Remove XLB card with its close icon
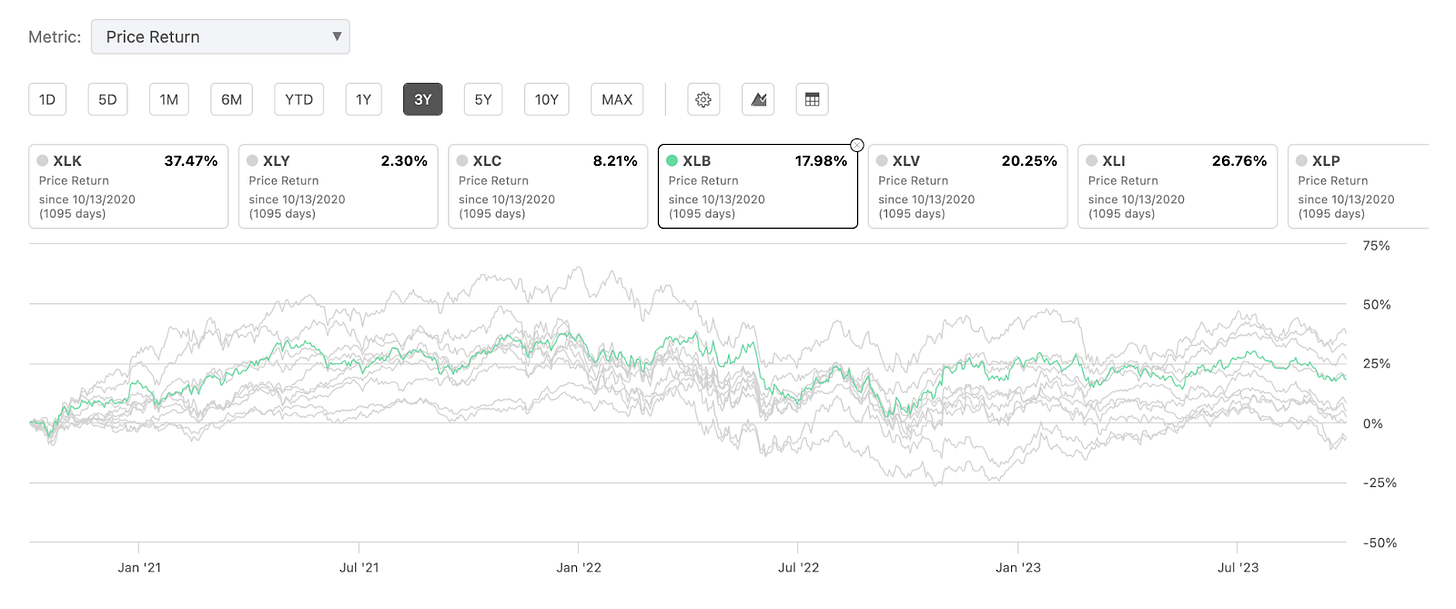The height and width of the screenshot is (609, 1456). [857, 145]
